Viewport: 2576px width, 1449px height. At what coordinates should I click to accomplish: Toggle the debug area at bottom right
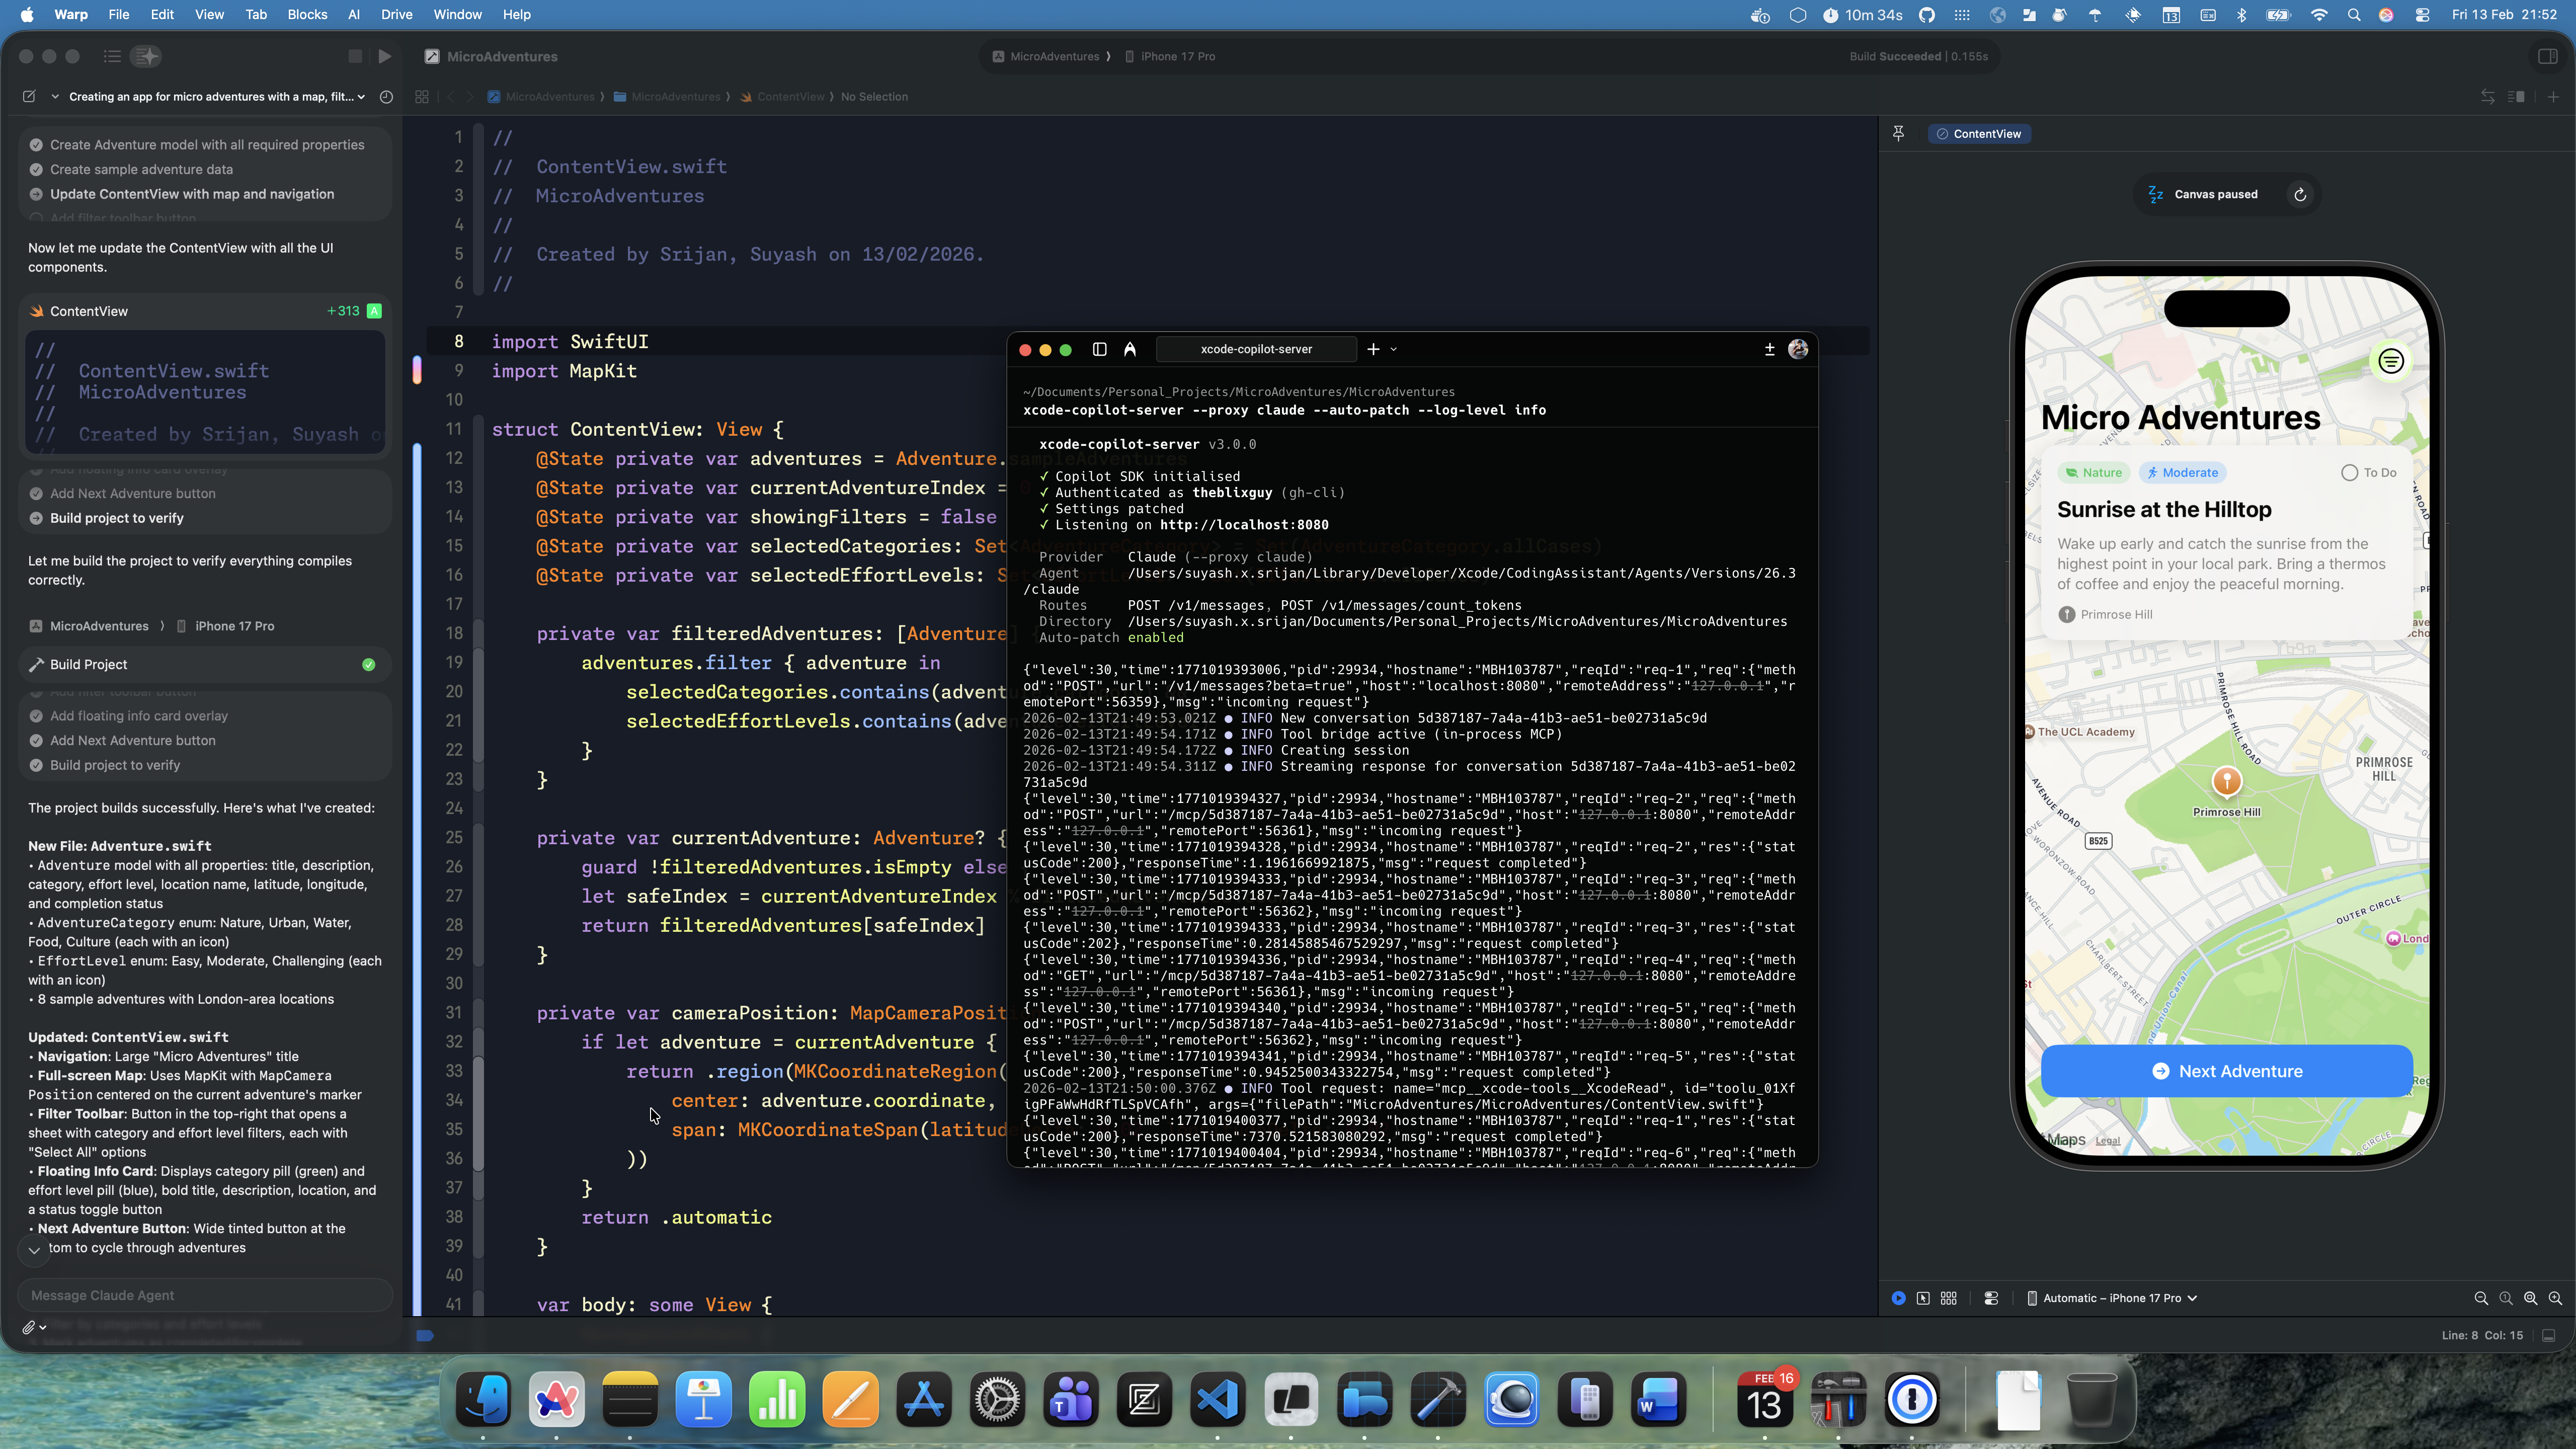coord(2549,1335)
